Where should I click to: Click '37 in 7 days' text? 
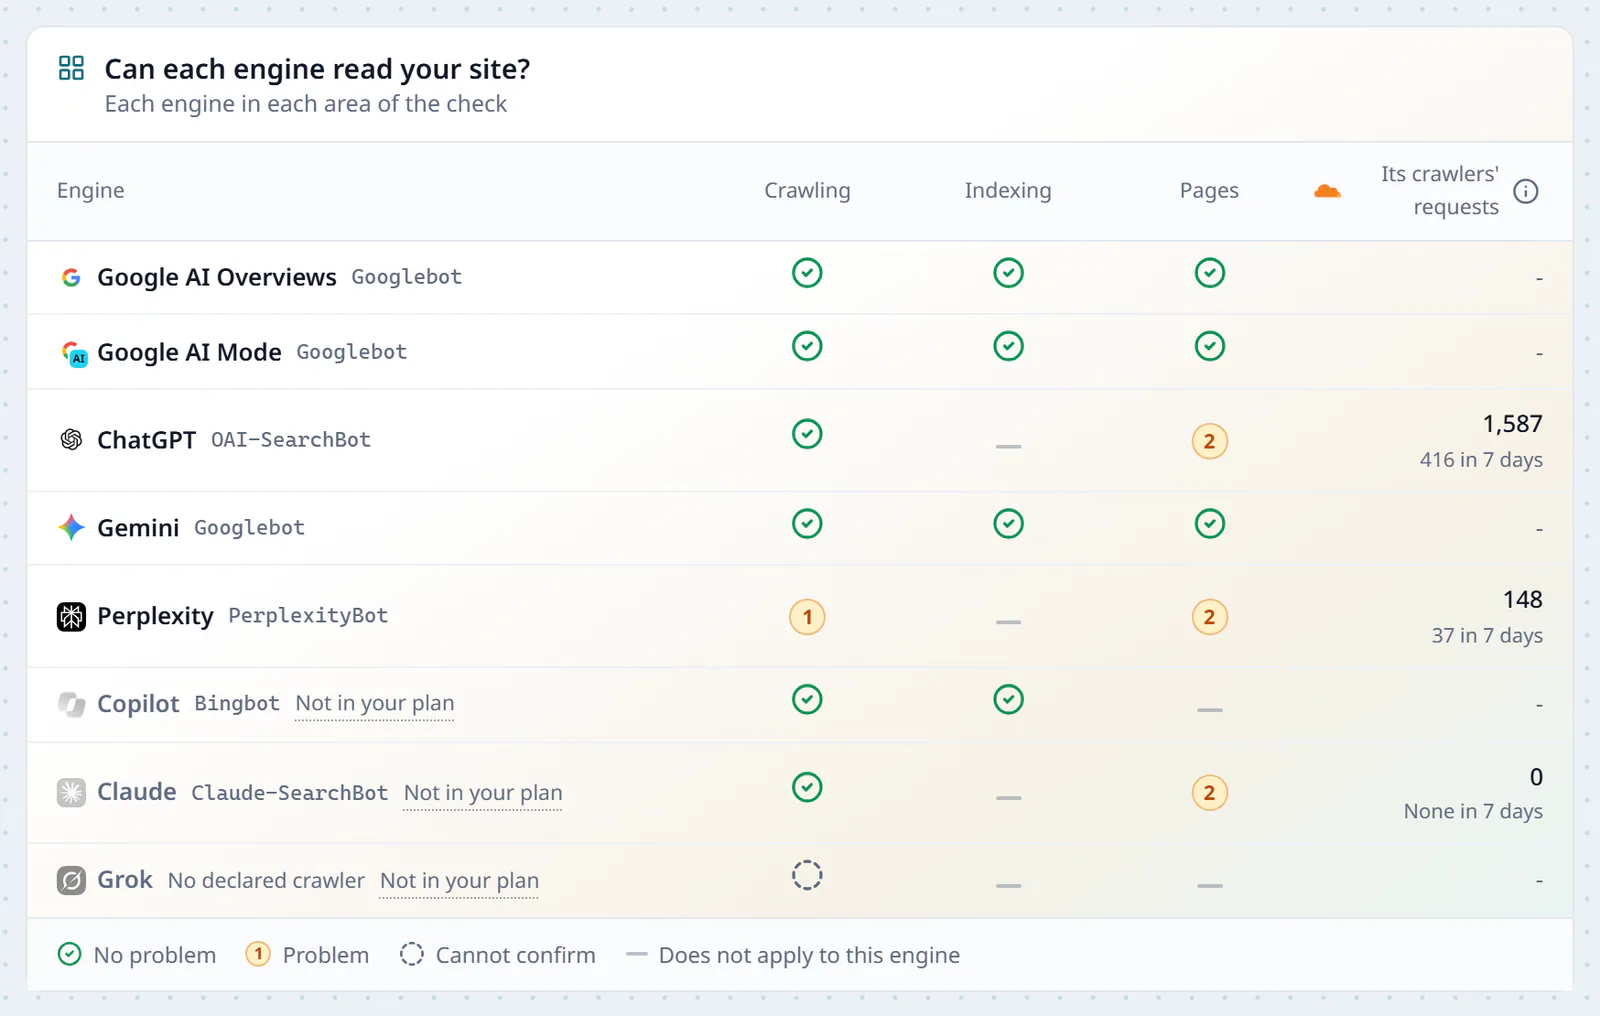[x=1487, y=636]
